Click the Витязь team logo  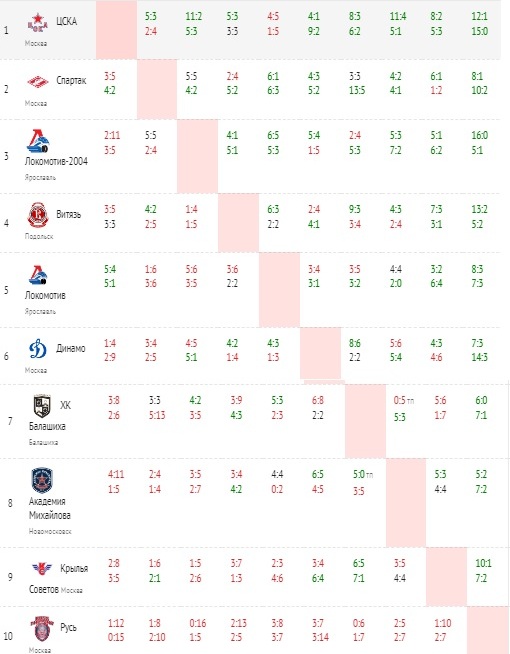coord(38,215)
